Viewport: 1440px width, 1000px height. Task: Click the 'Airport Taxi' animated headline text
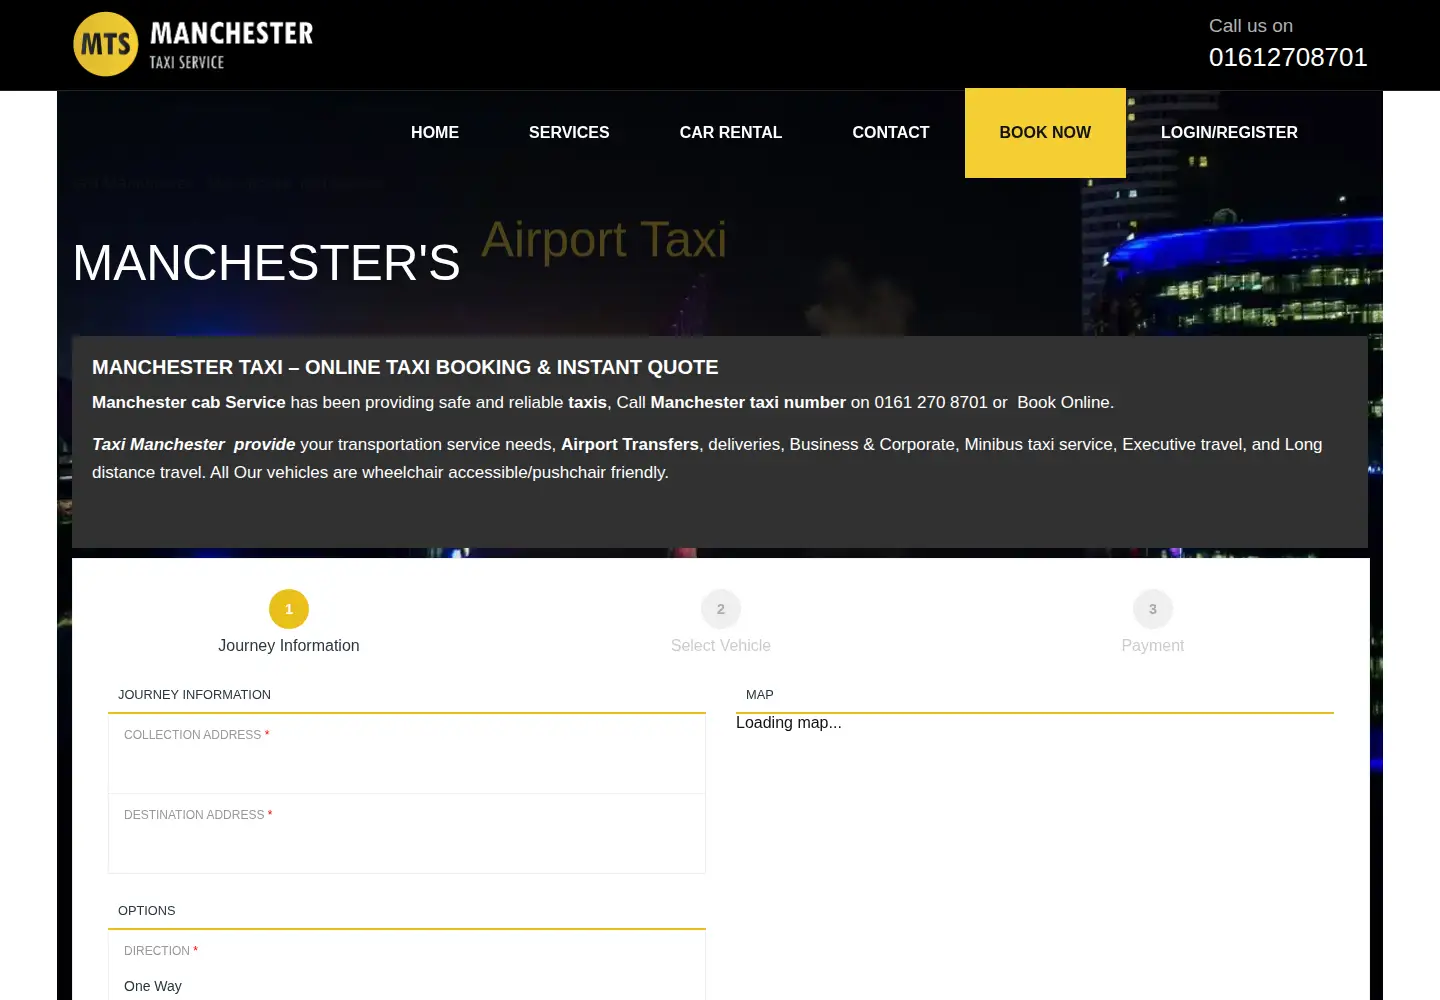pos(604,240)
